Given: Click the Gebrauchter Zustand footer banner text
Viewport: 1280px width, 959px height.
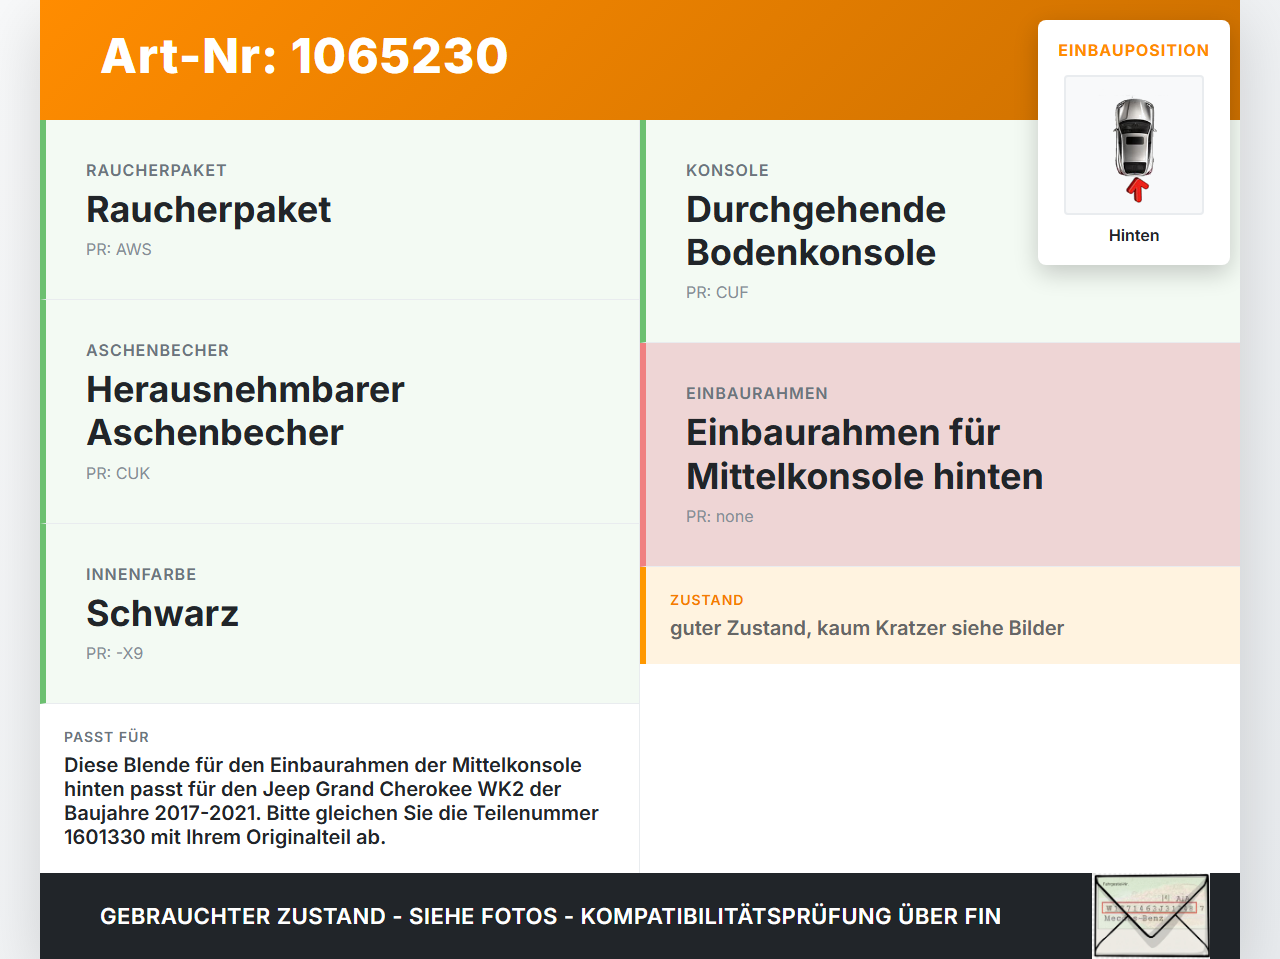Looking at the screenshot, I should click(x=550, y=916).
